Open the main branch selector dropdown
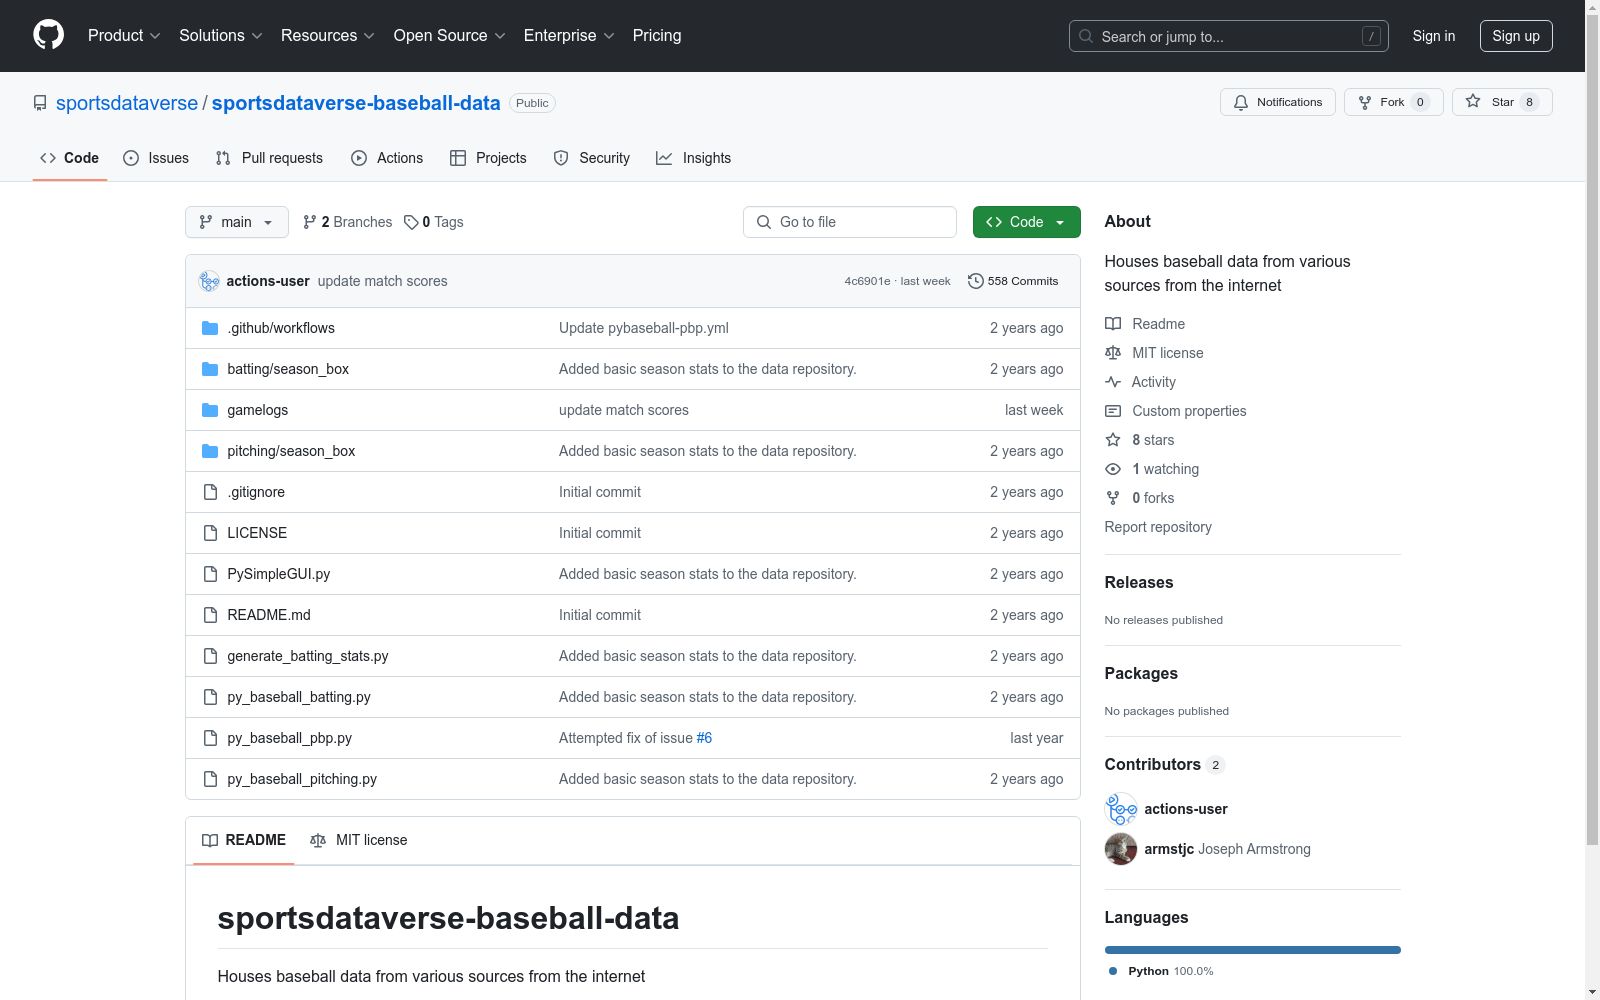Image resolution: width=1600 pixels, height=1000 pixels. 237,222
